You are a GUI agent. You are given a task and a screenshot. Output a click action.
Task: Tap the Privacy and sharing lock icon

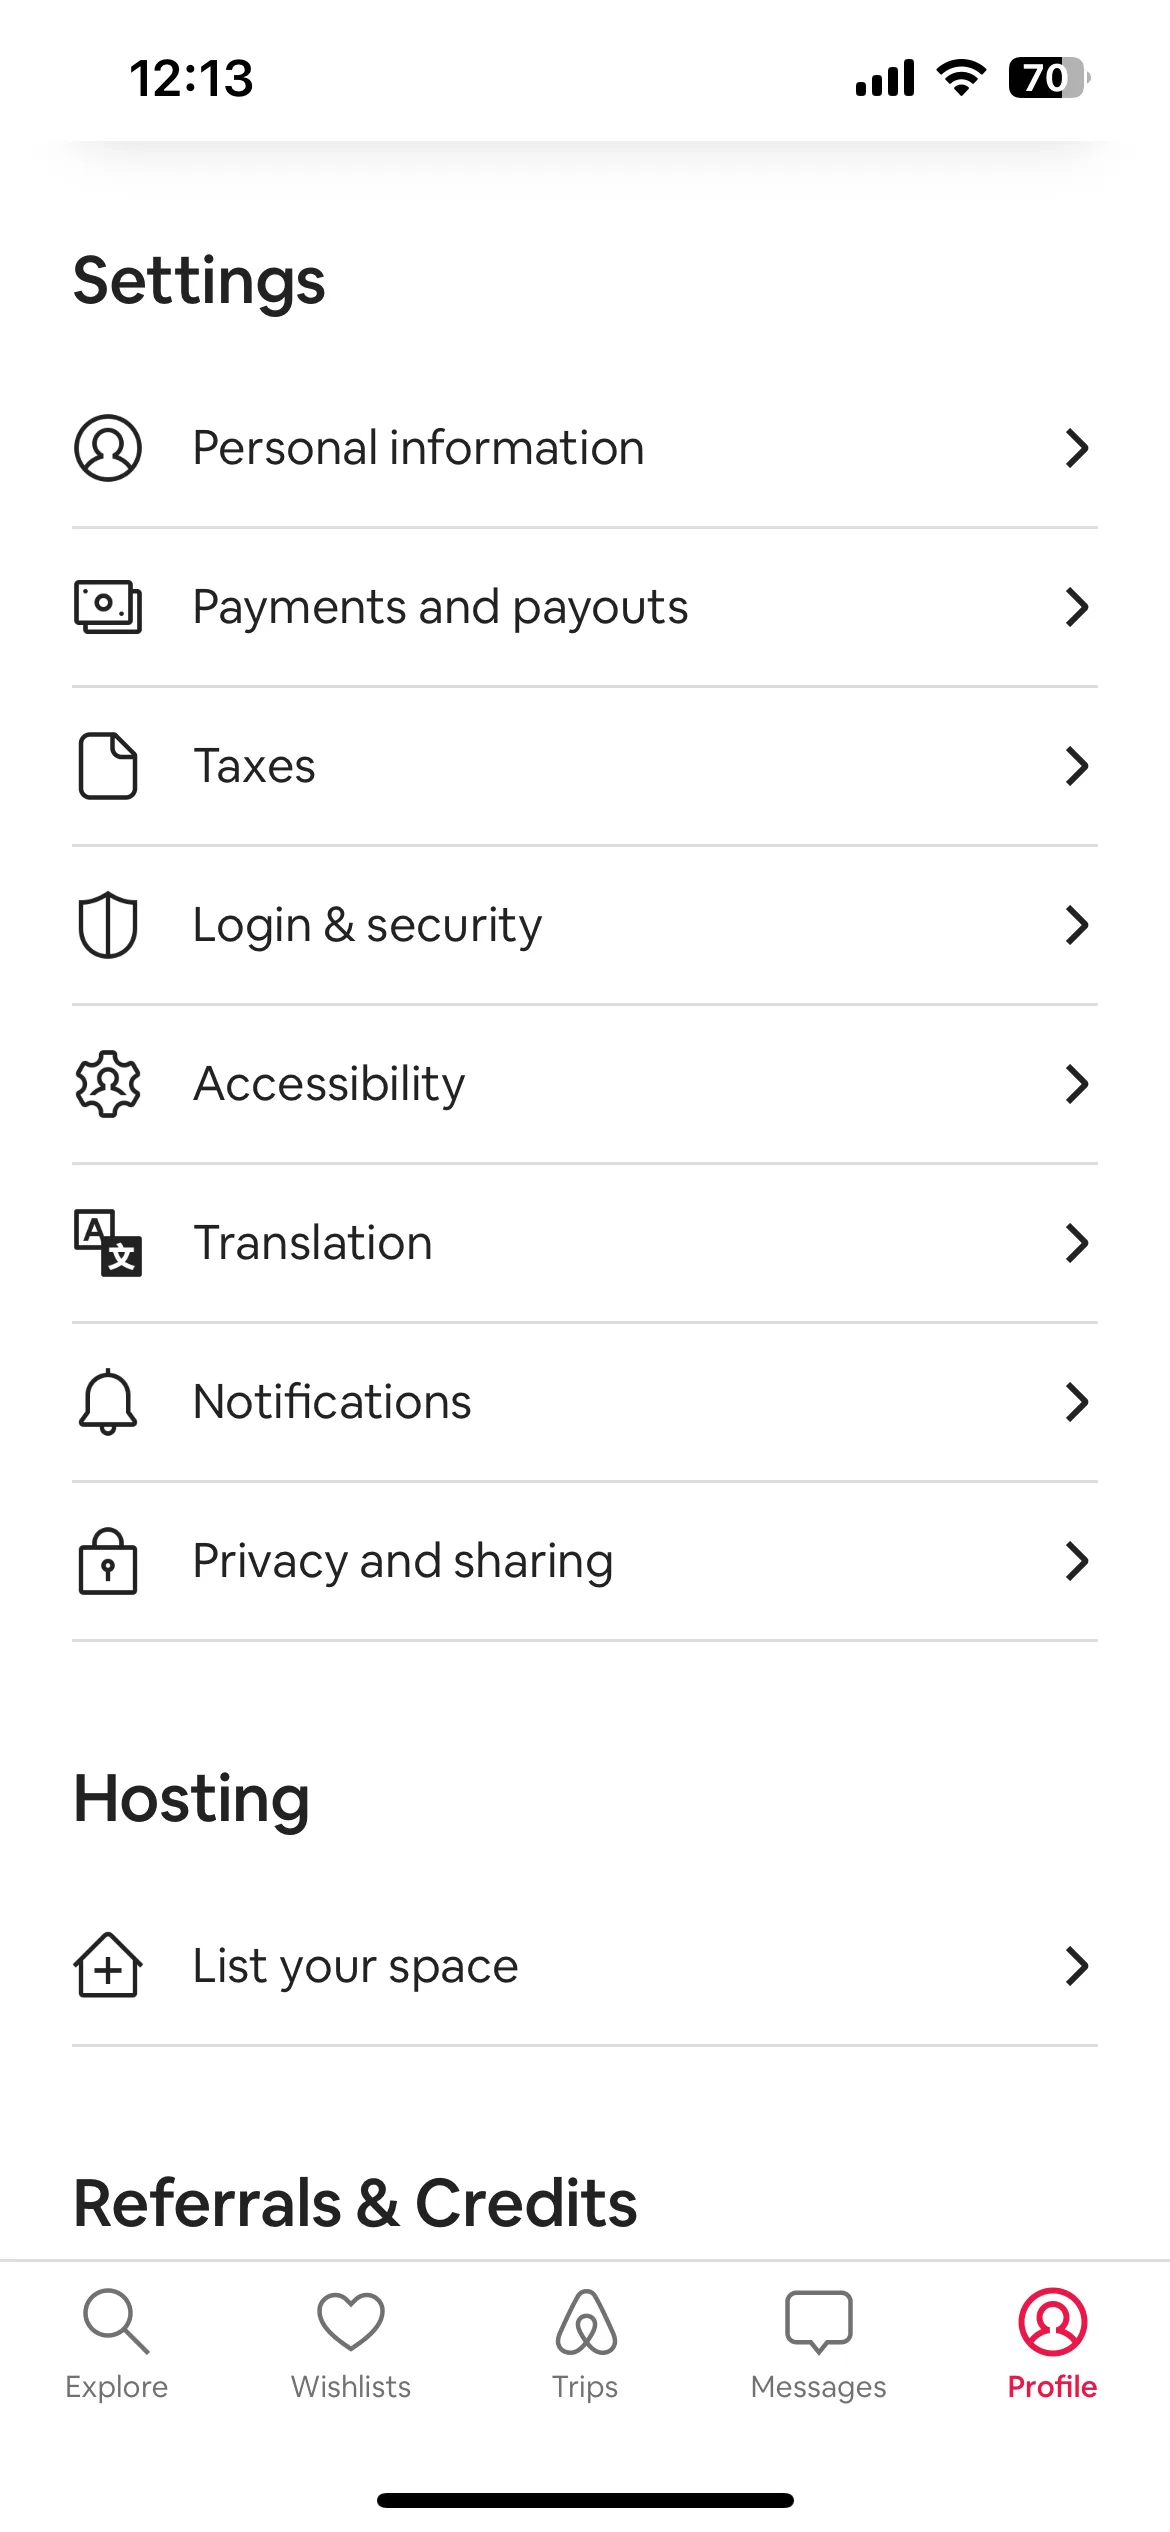(x=108, y=1561)
